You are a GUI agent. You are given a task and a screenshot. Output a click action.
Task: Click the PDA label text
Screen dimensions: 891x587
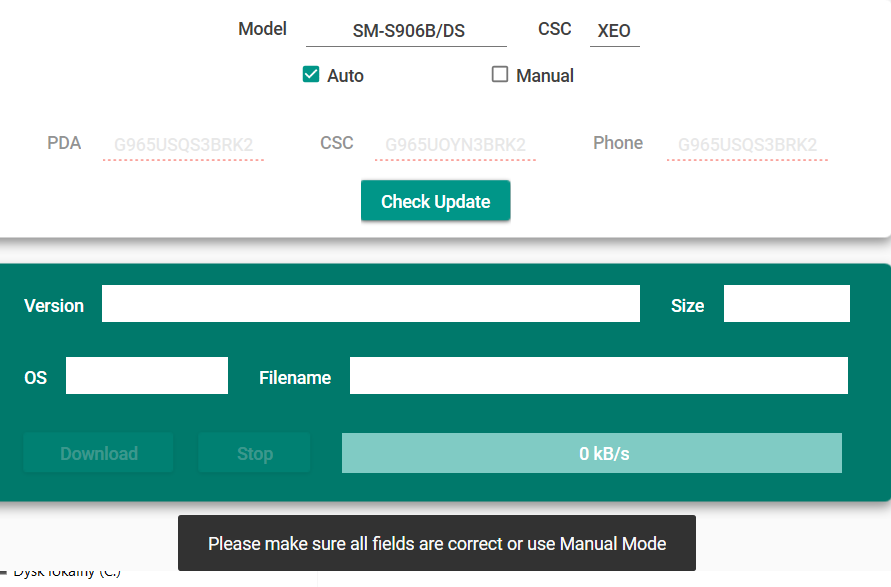click(x=64, y=143)
